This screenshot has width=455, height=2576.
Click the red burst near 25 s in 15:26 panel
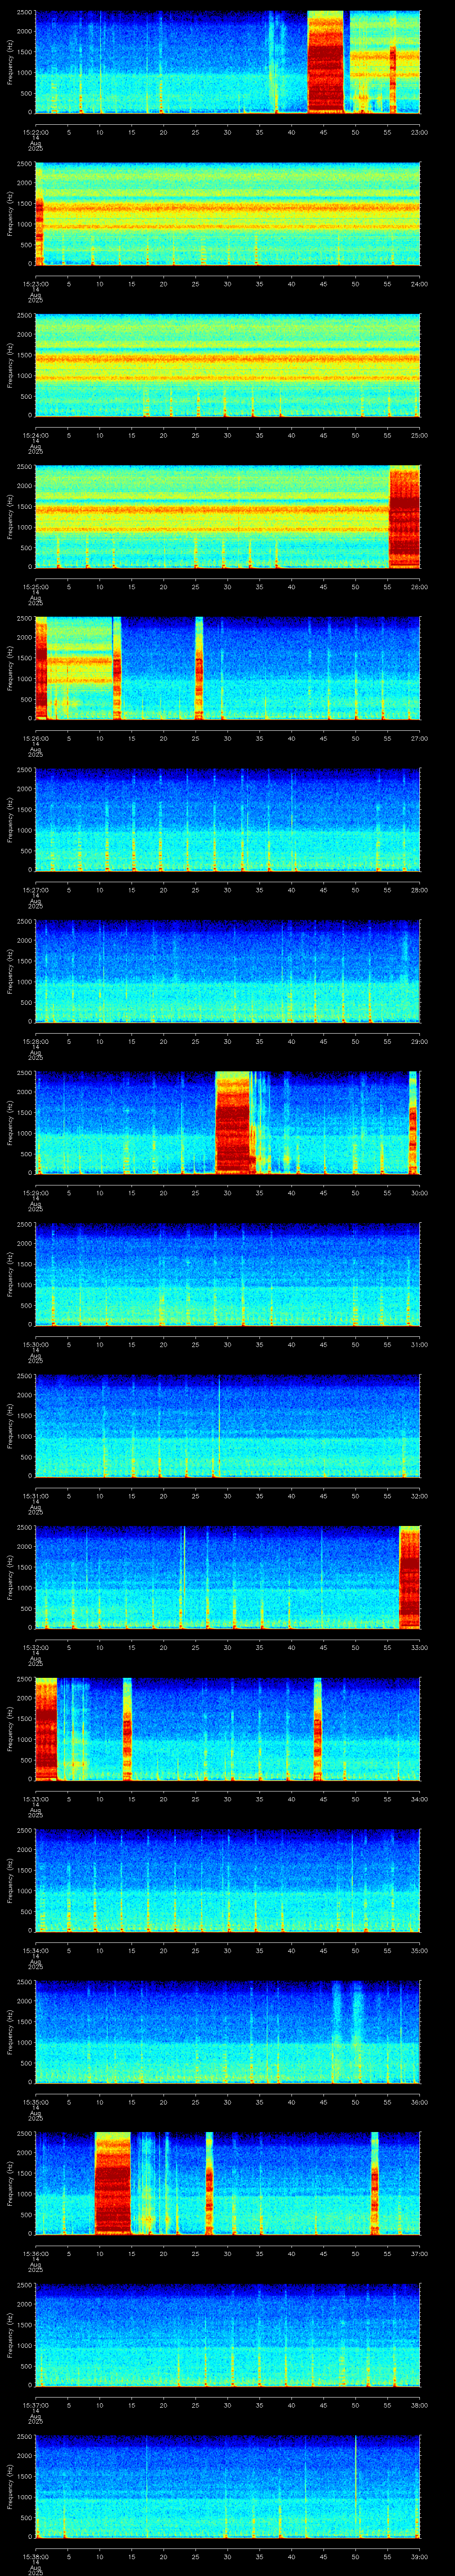point(199,668)
